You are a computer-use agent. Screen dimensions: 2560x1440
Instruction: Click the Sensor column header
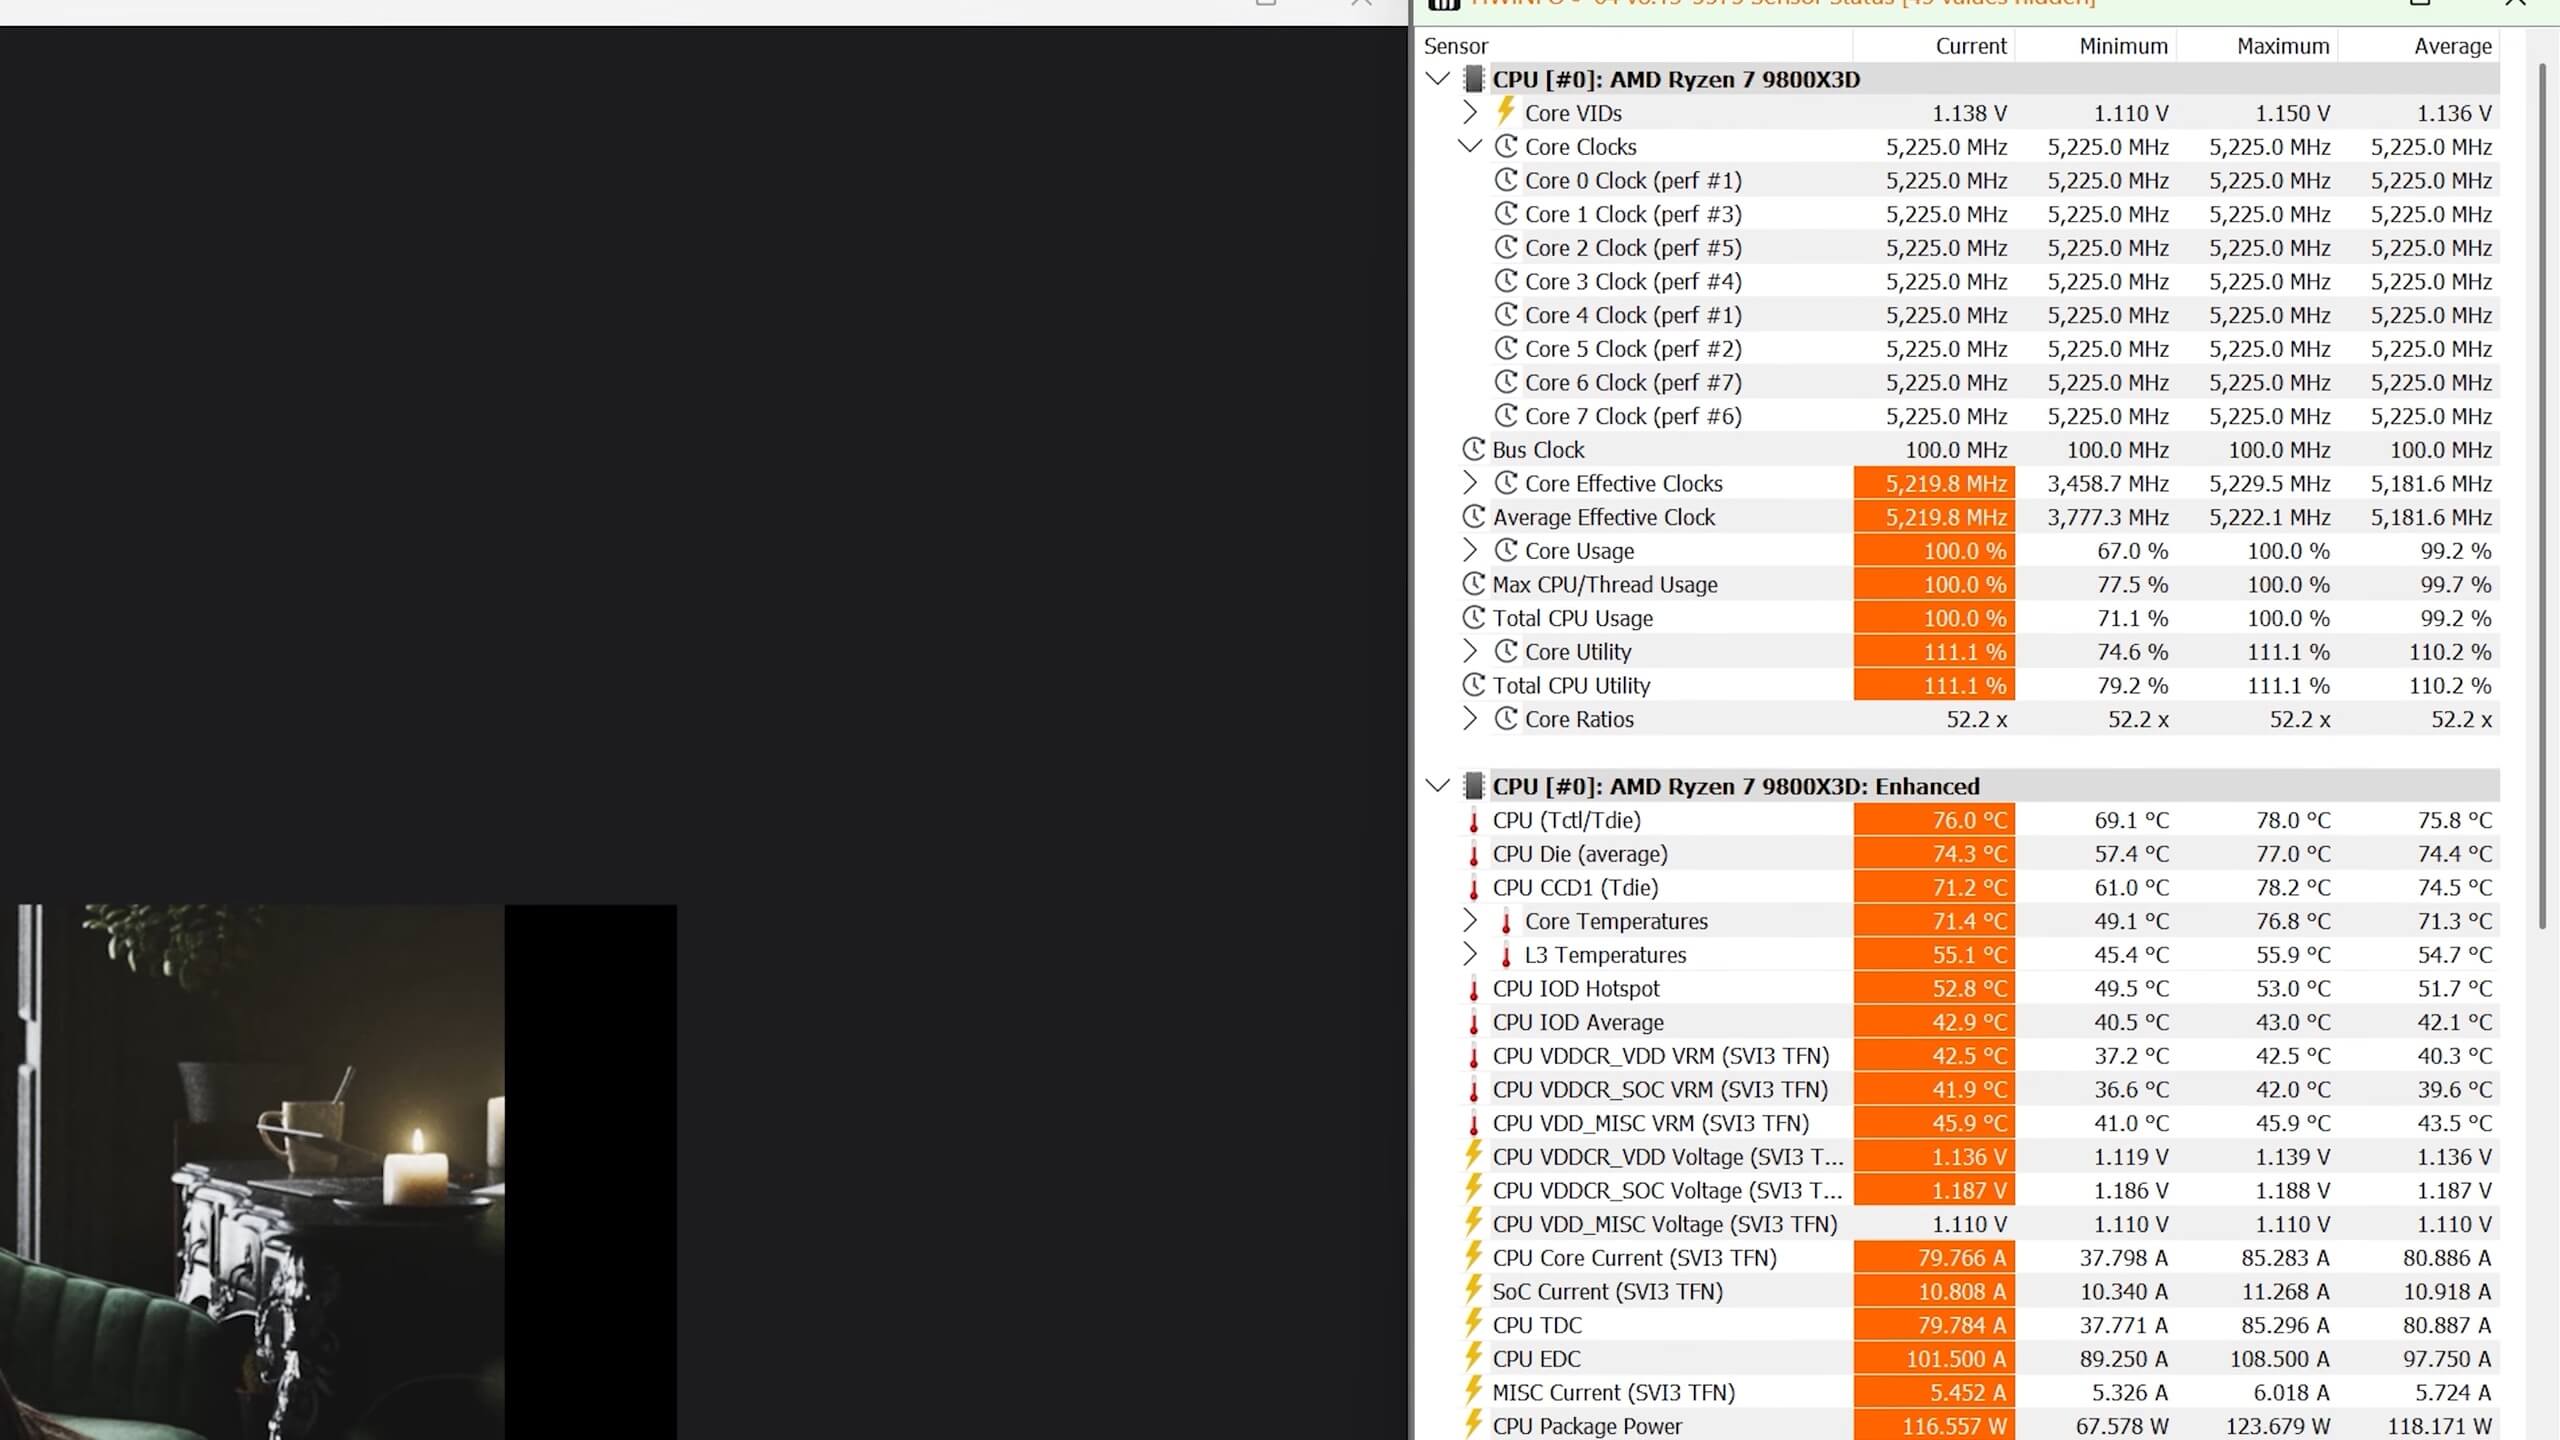[1635, 46]
